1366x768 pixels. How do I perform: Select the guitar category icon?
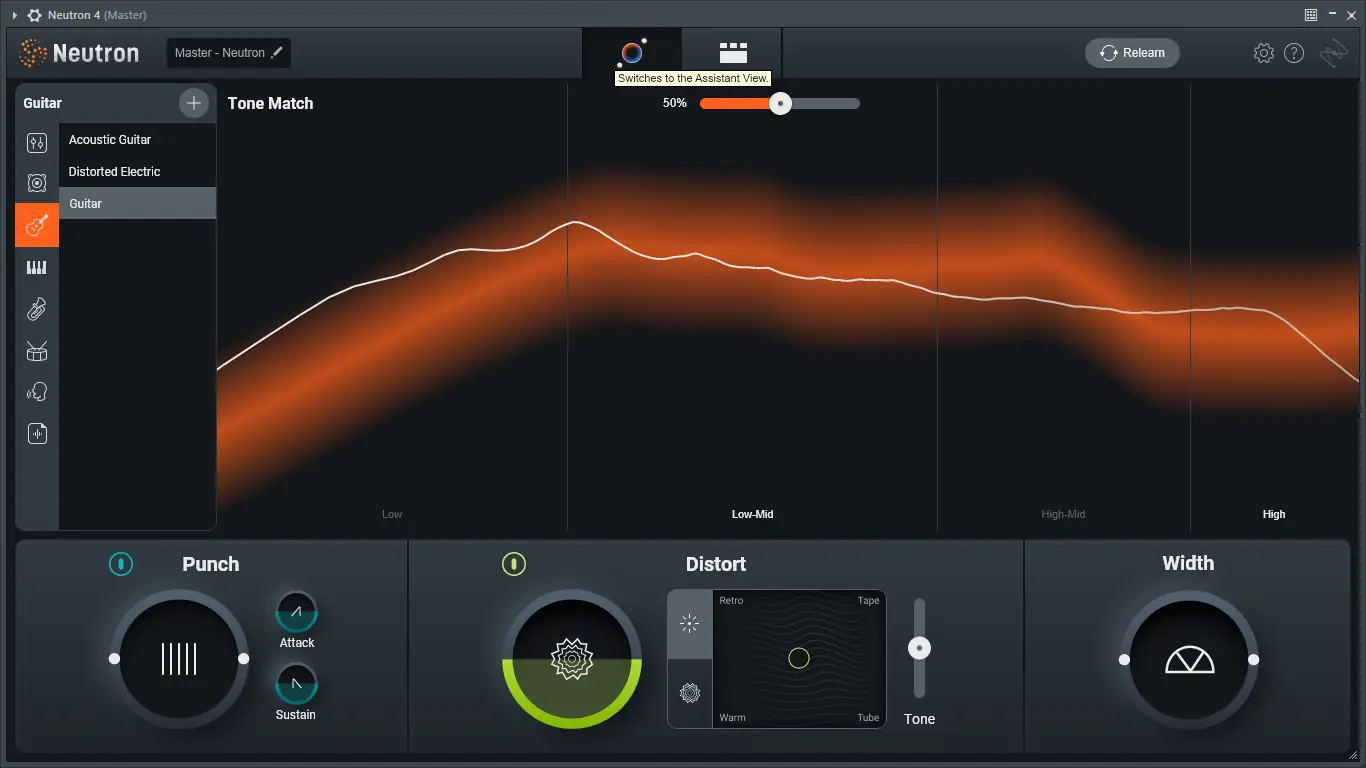click(x=37, y=225)
